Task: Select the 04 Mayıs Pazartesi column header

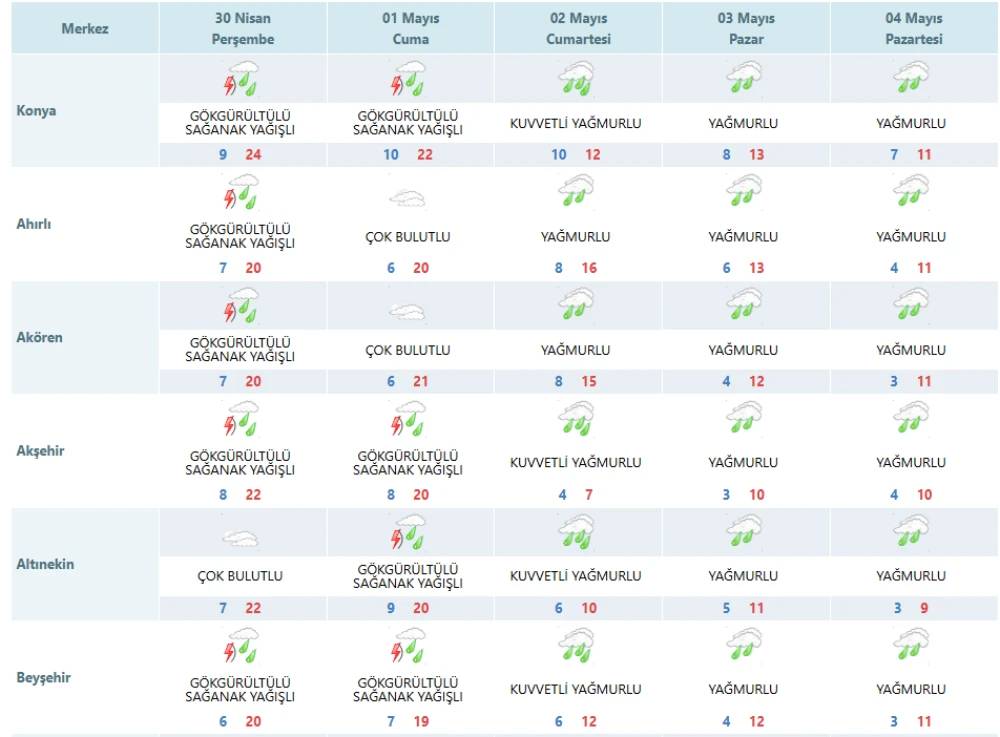Action: [x=913, y=29]
